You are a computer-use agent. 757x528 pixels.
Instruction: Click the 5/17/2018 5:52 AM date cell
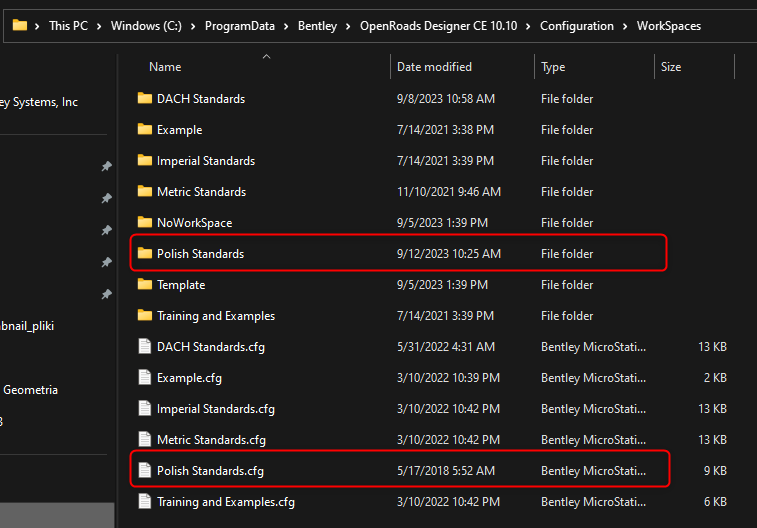pos(446,471)
